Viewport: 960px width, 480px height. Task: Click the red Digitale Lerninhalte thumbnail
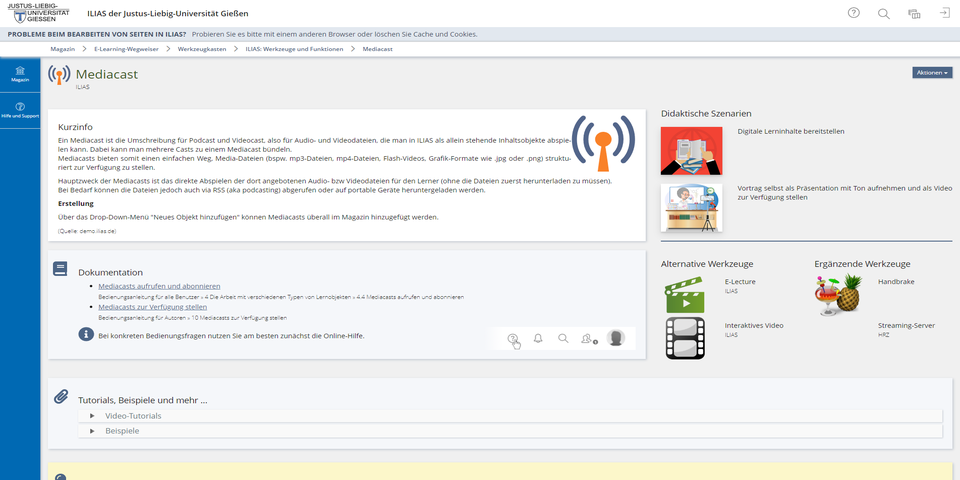click(x=691, y=151)
